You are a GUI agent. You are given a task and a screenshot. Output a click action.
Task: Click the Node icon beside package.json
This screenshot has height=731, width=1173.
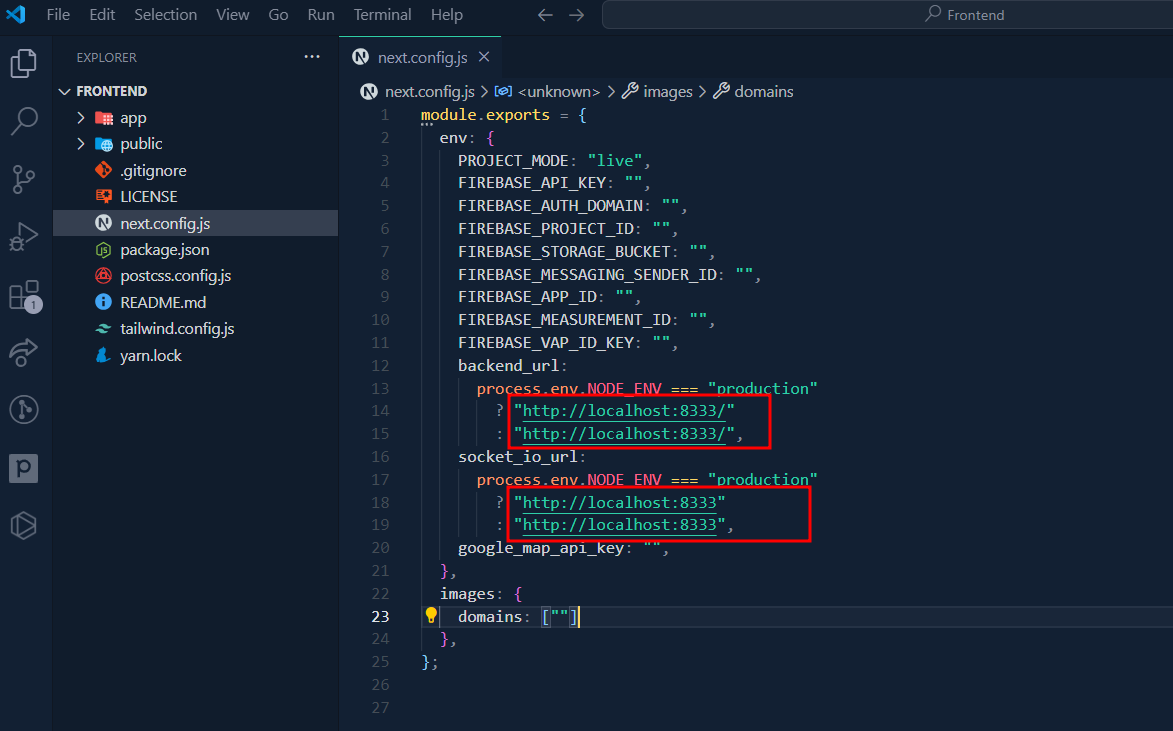click(104, 250)
